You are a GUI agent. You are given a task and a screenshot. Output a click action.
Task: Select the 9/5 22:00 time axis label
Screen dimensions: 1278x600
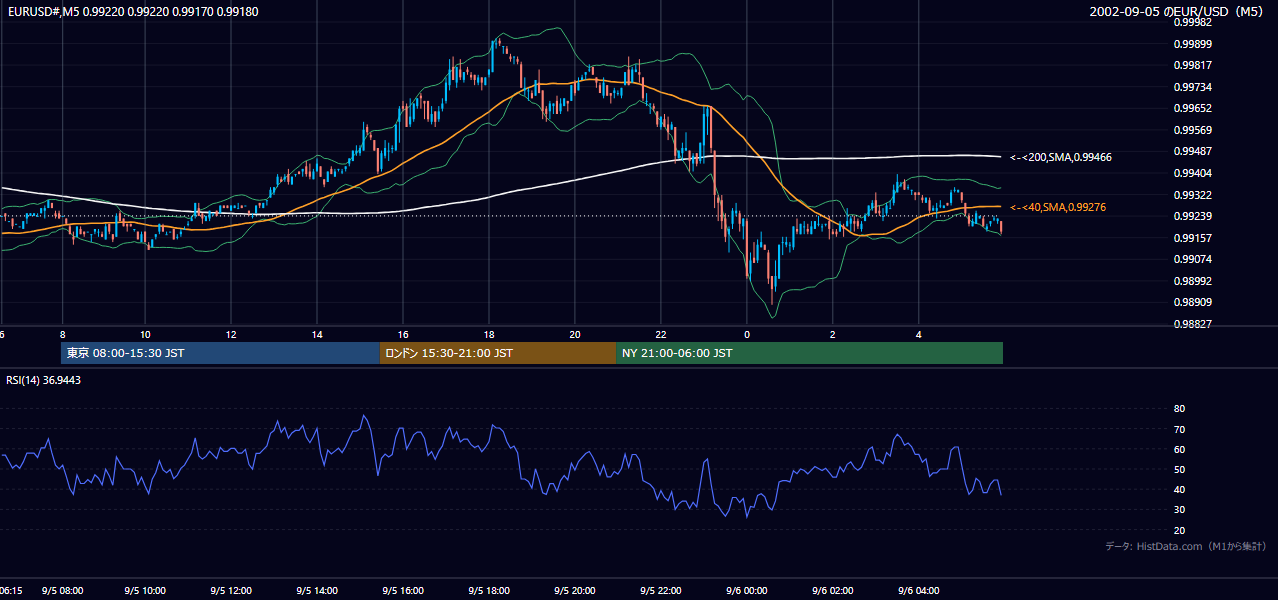[661, 591]
